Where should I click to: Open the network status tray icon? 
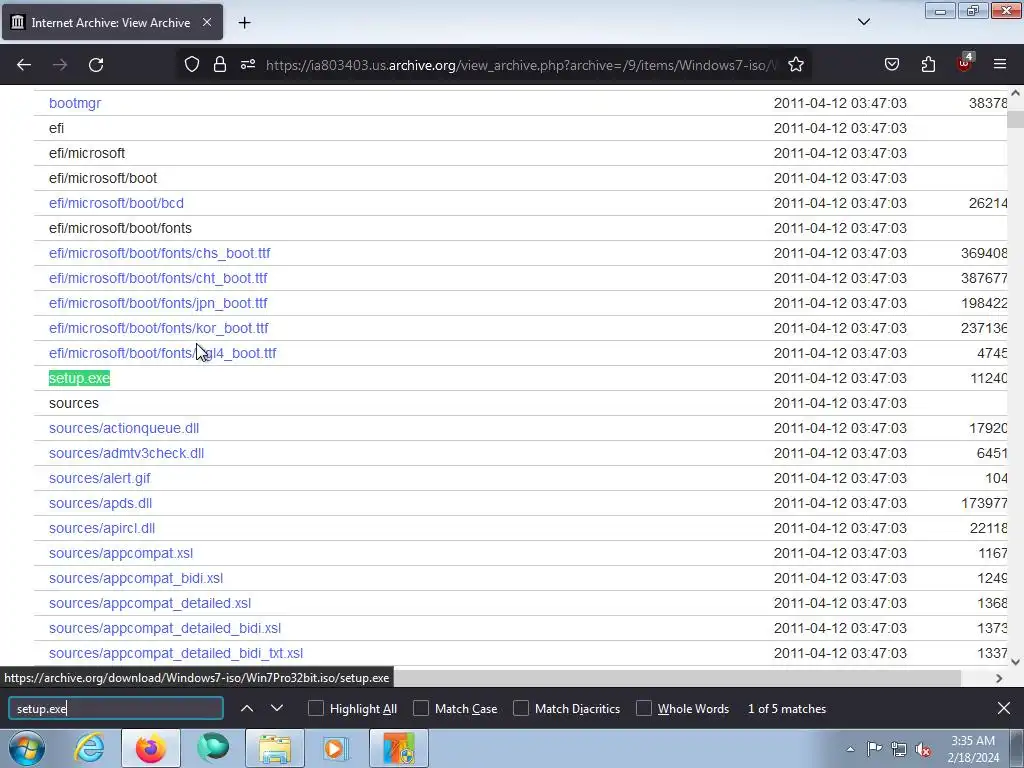tap(899, 749)
